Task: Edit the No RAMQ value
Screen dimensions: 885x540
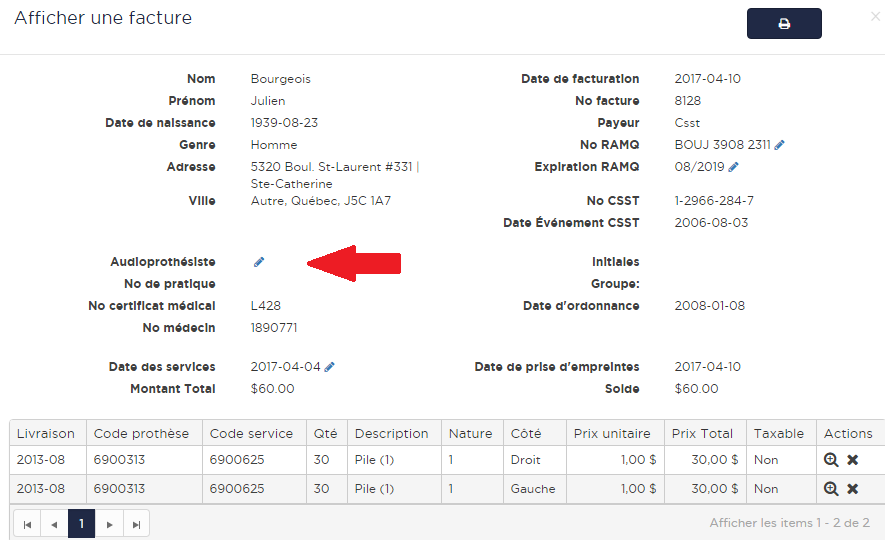Action: [780, 145]
